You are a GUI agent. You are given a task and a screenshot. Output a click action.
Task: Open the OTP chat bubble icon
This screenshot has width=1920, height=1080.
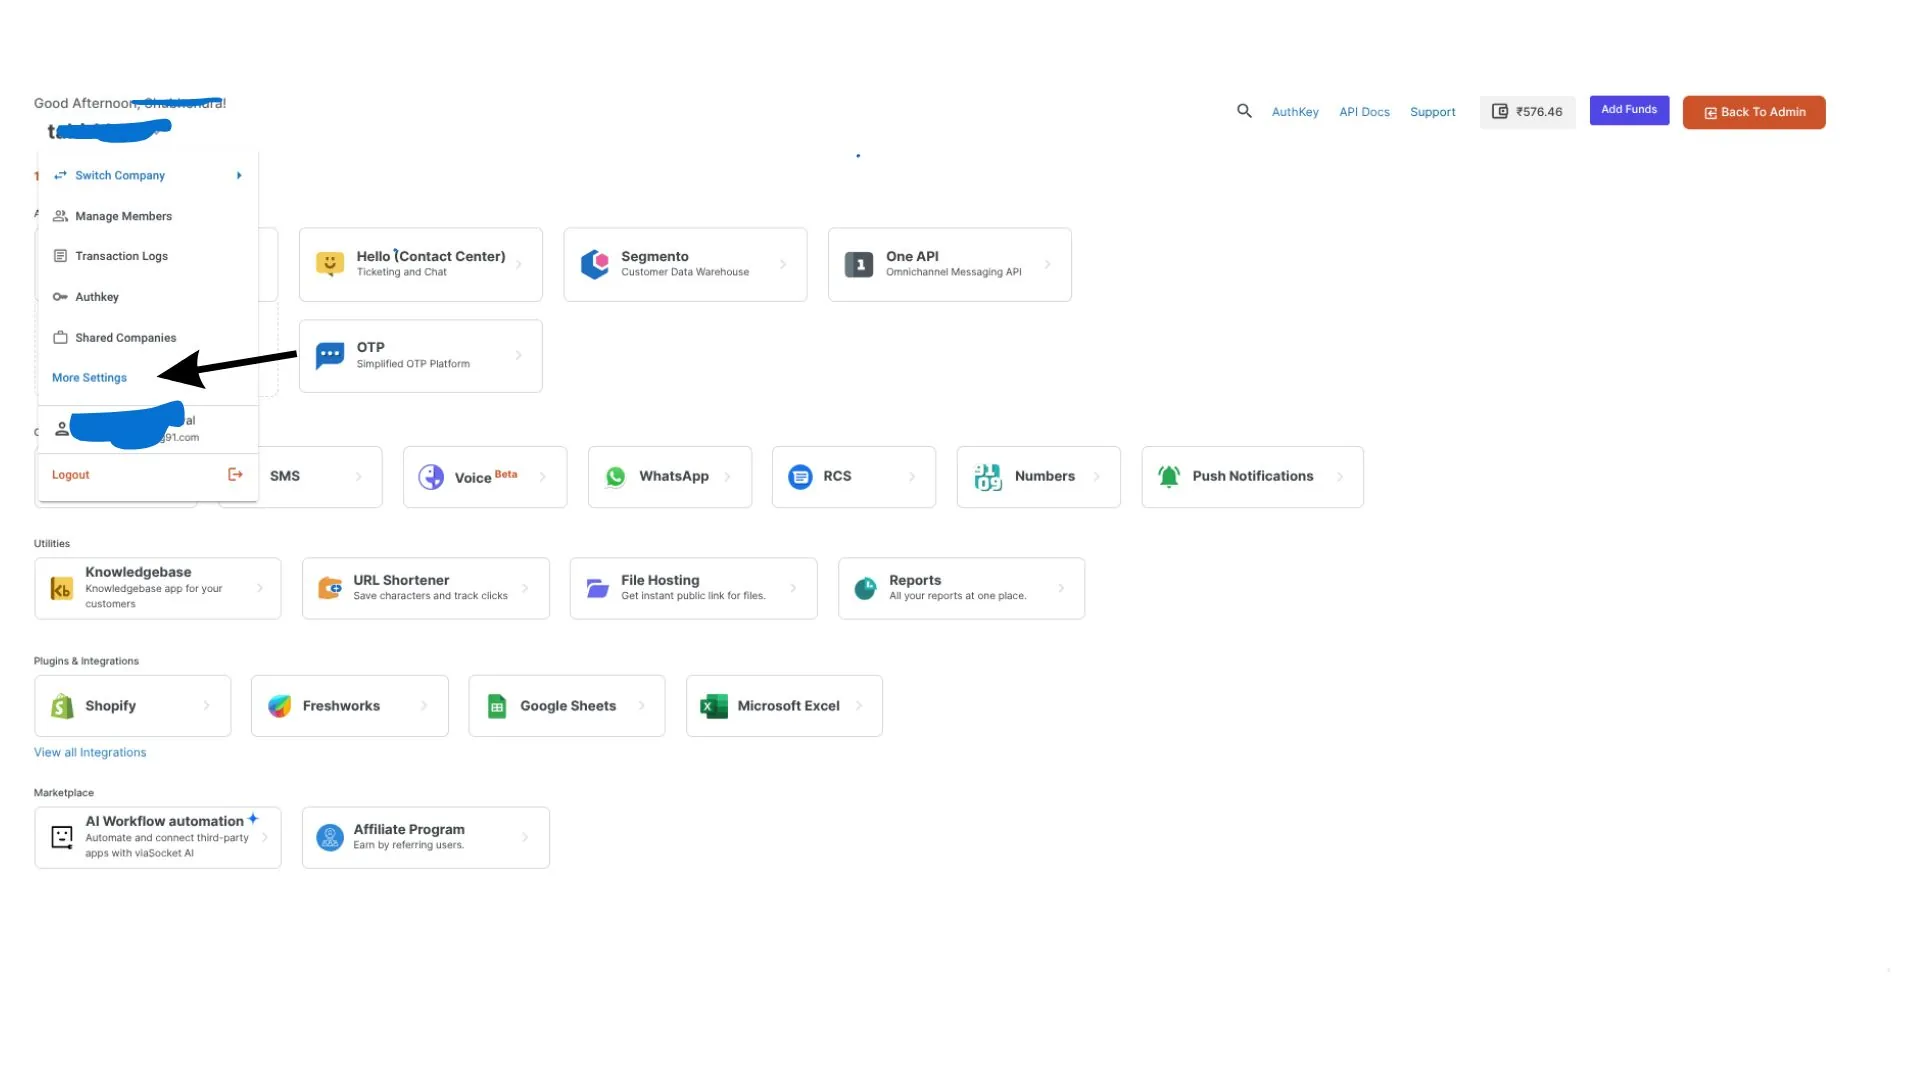[330, 355]
